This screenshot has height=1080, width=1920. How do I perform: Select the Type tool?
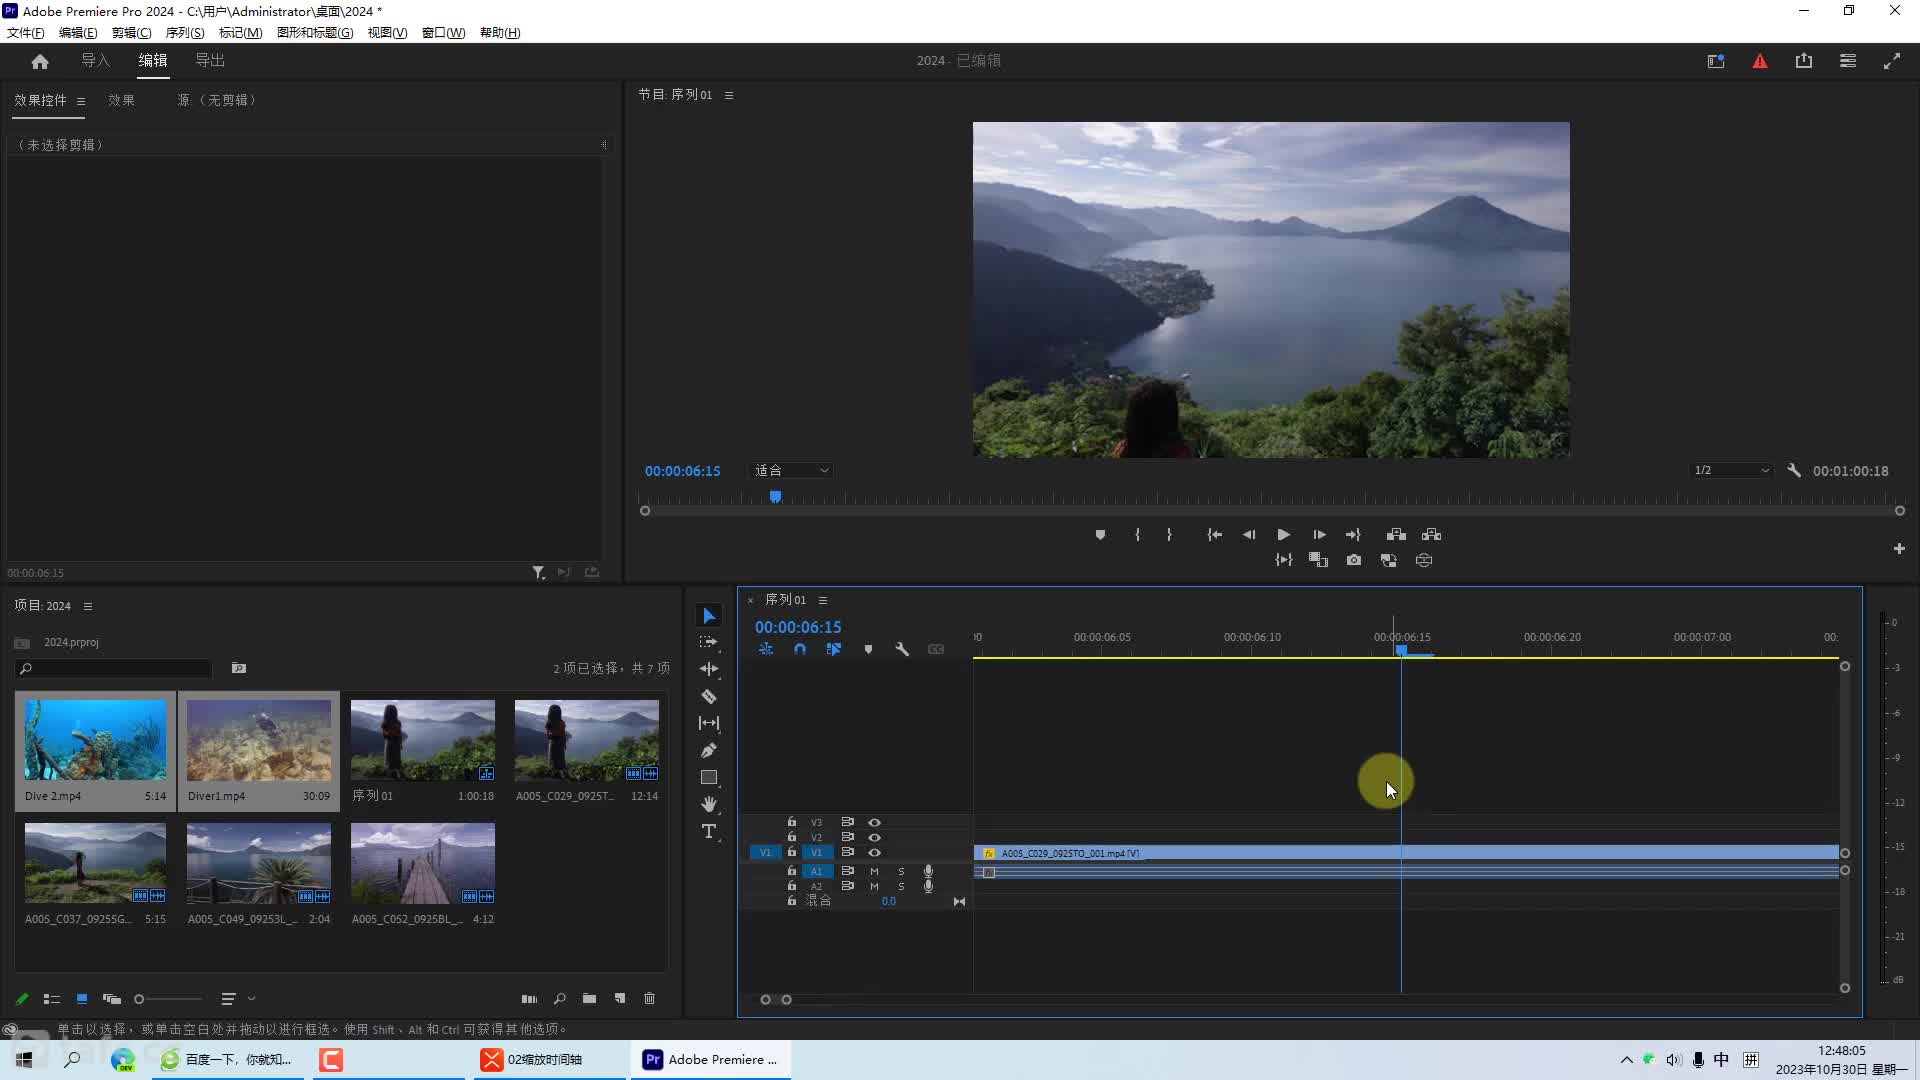pos(709,831)
